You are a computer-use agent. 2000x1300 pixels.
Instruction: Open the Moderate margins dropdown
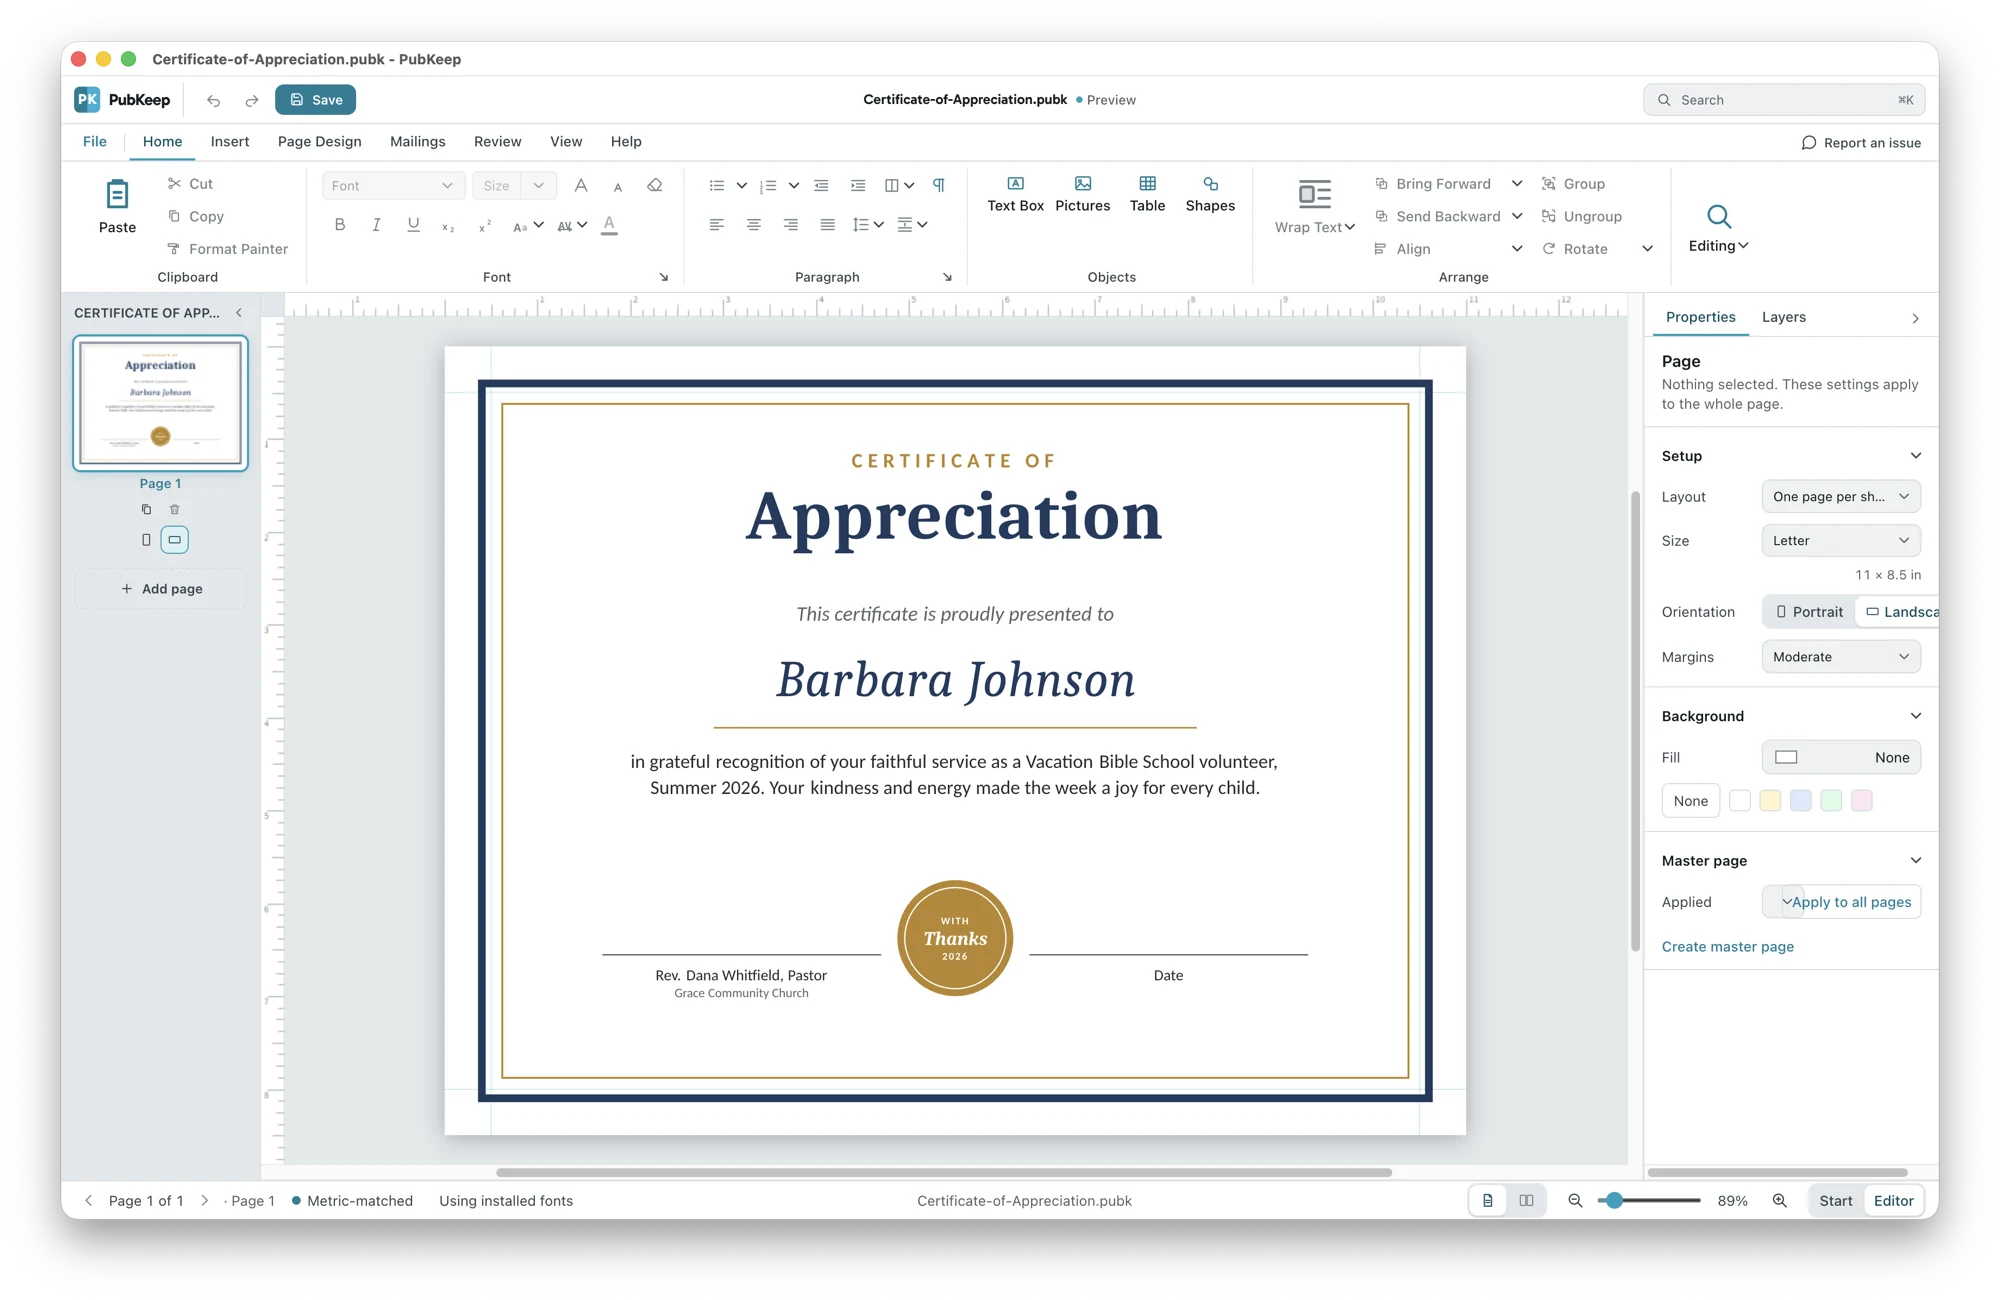1841,657
